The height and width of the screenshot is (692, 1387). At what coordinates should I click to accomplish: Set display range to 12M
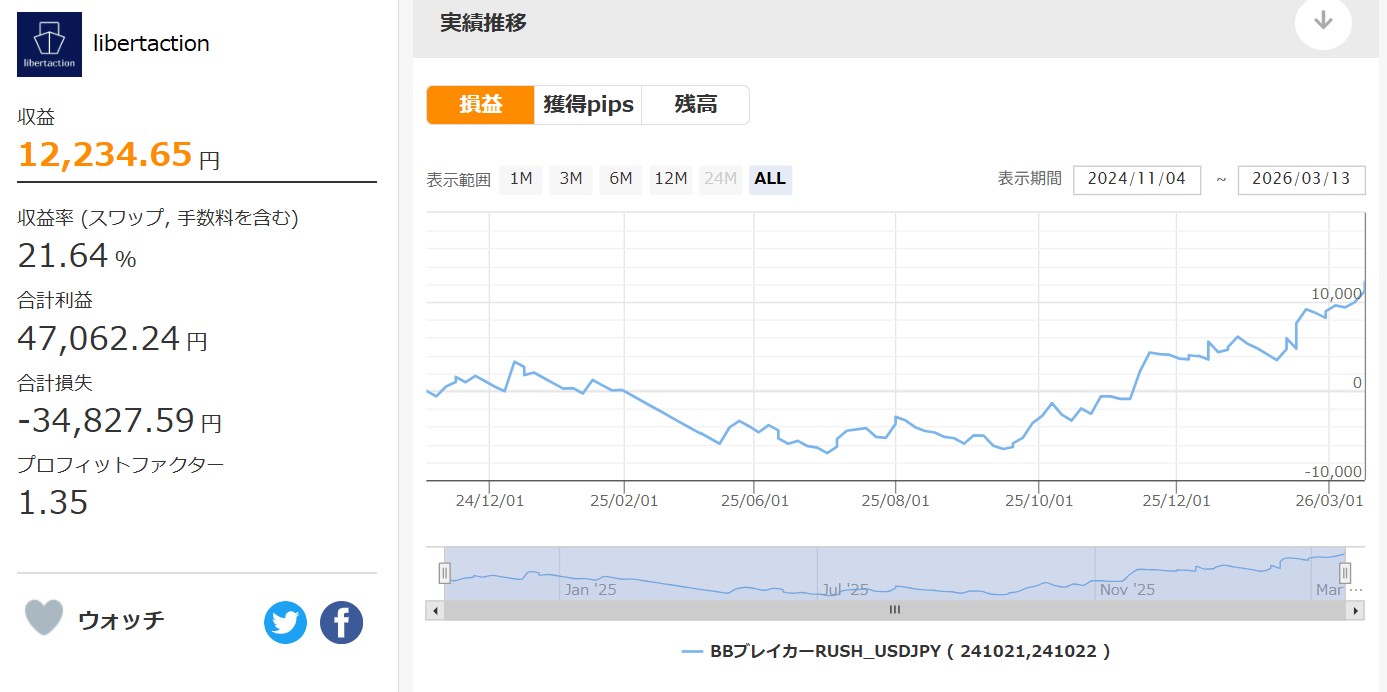tap(671, 179)
